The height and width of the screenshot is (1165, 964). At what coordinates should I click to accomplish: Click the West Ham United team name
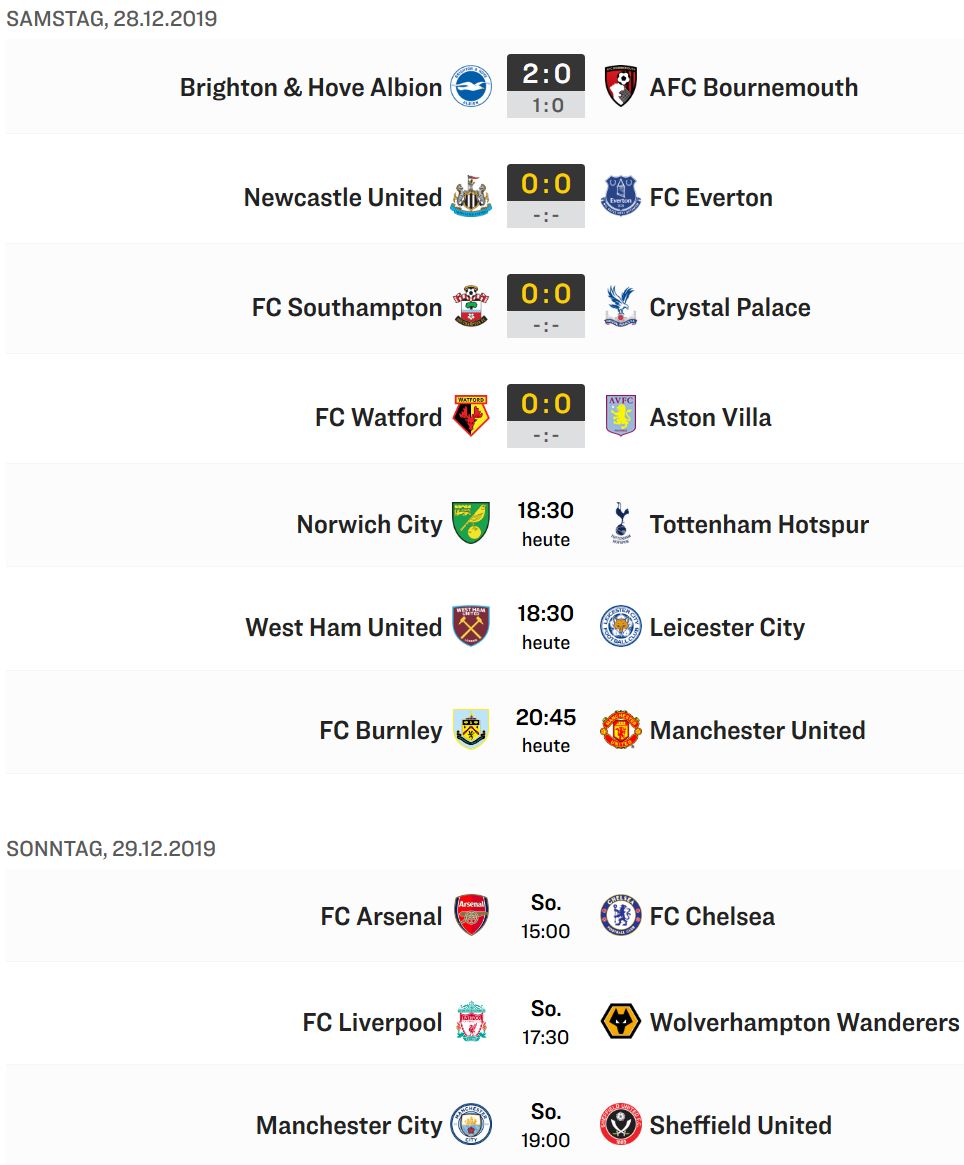pyautogui.click(x=343, y=626)
